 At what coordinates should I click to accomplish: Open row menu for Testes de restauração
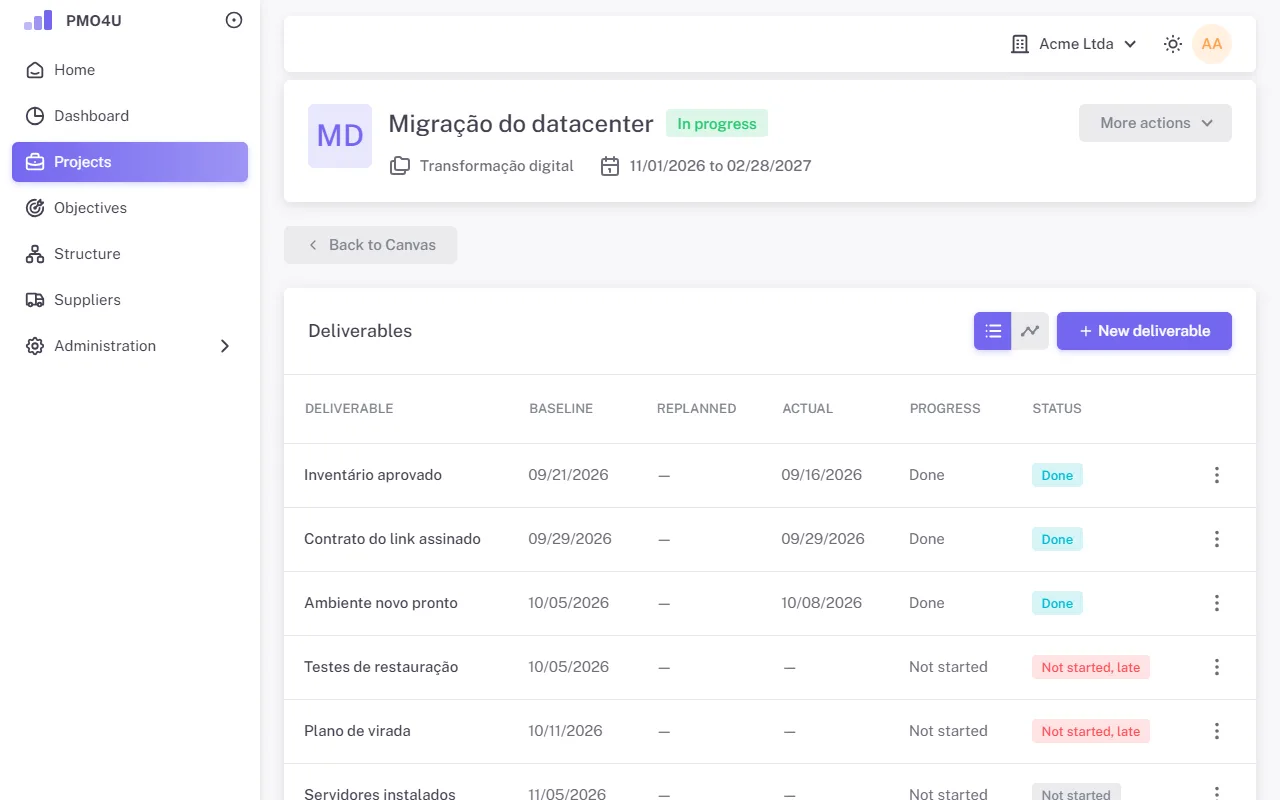click(x=1217, y=667)
